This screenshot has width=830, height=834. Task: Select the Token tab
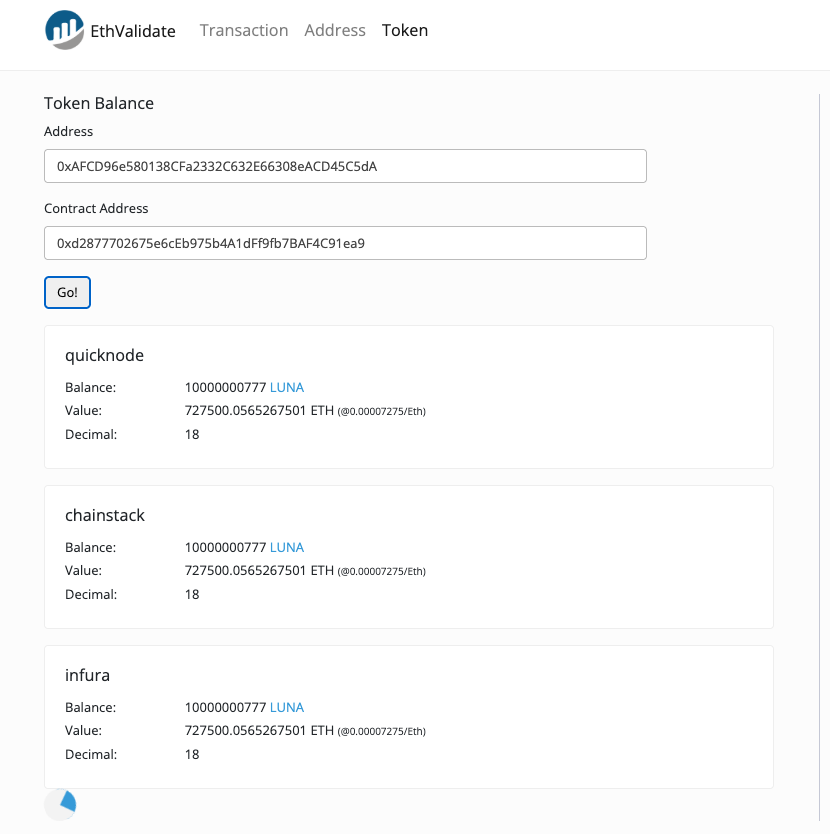click(405, 30)
